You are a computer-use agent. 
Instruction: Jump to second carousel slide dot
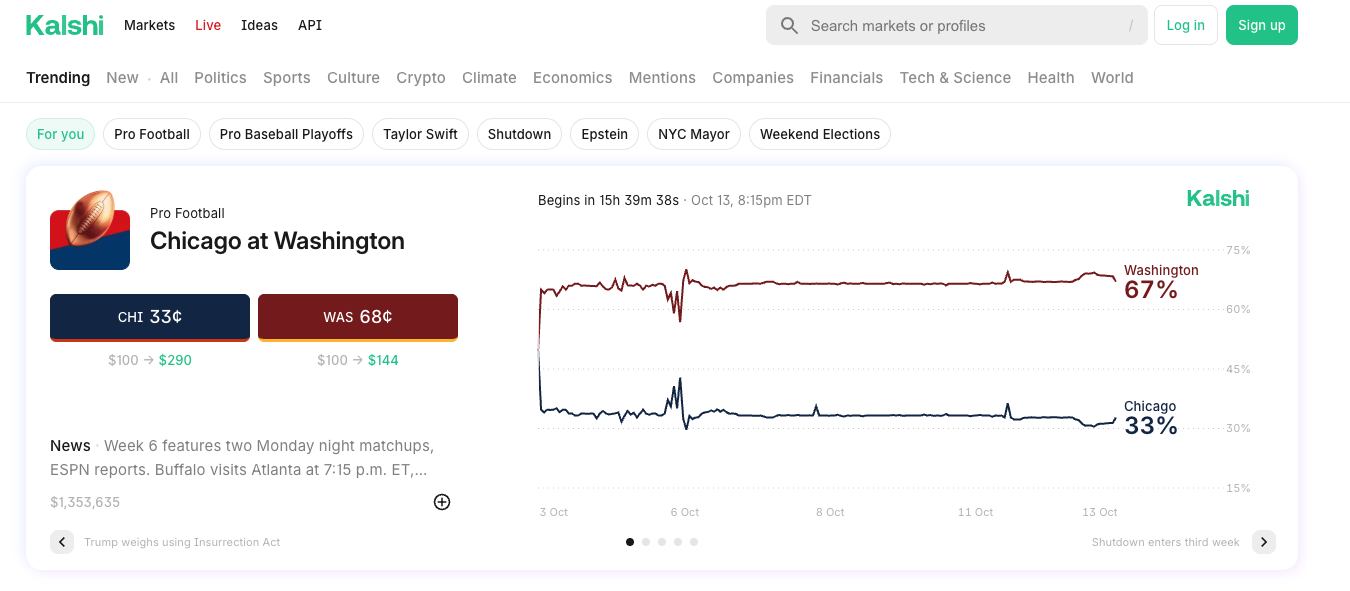tap(646, 542)
